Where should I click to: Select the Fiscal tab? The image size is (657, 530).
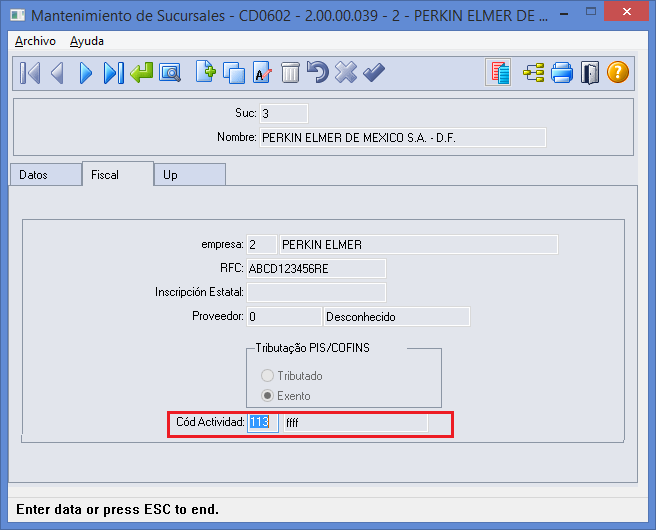tap(118, 174)
